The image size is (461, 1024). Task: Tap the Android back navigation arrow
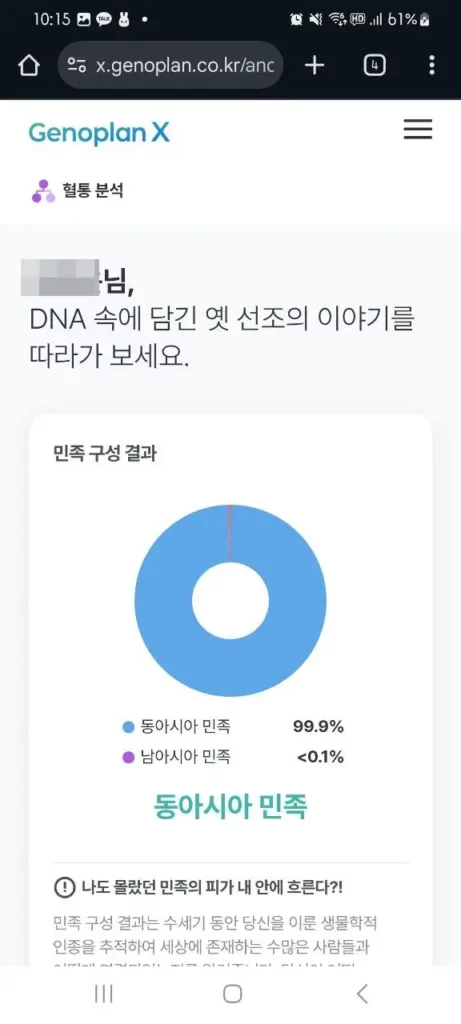pyautogui.click(x=362, y=993)
